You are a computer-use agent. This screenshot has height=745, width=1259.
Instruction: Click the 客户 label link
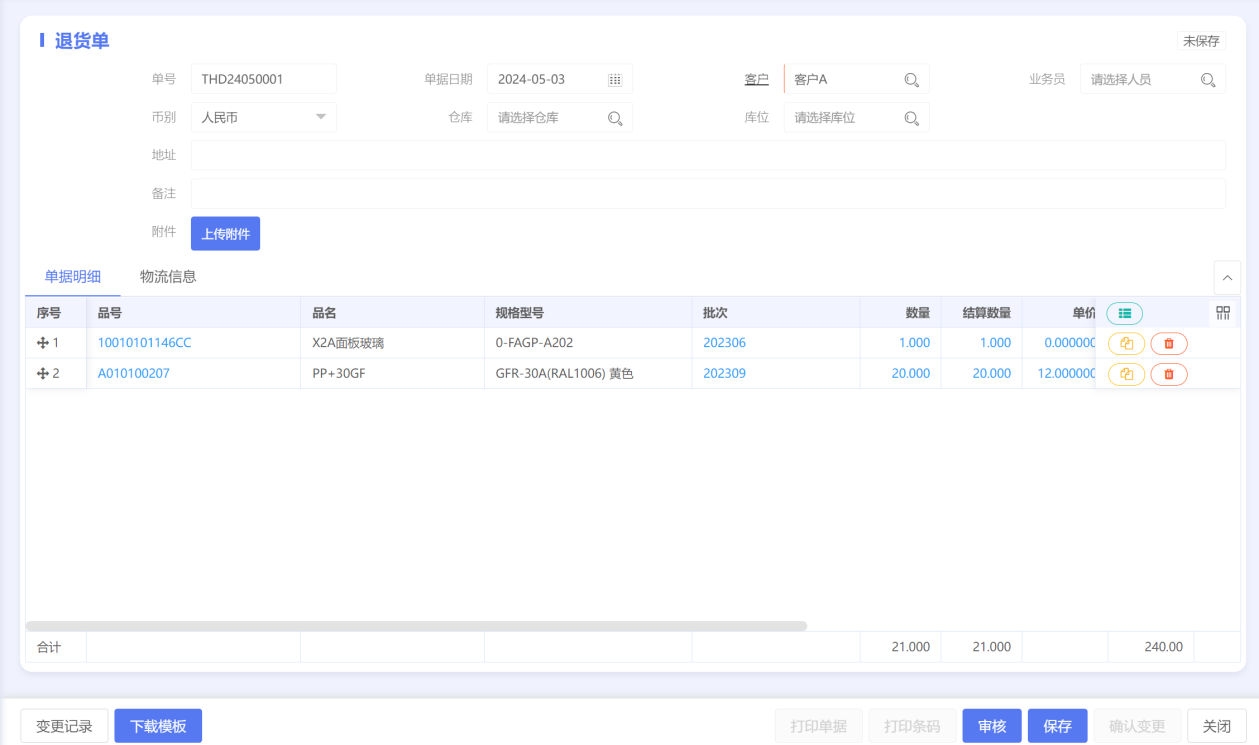pyautogui.click(x=757, y=80)
